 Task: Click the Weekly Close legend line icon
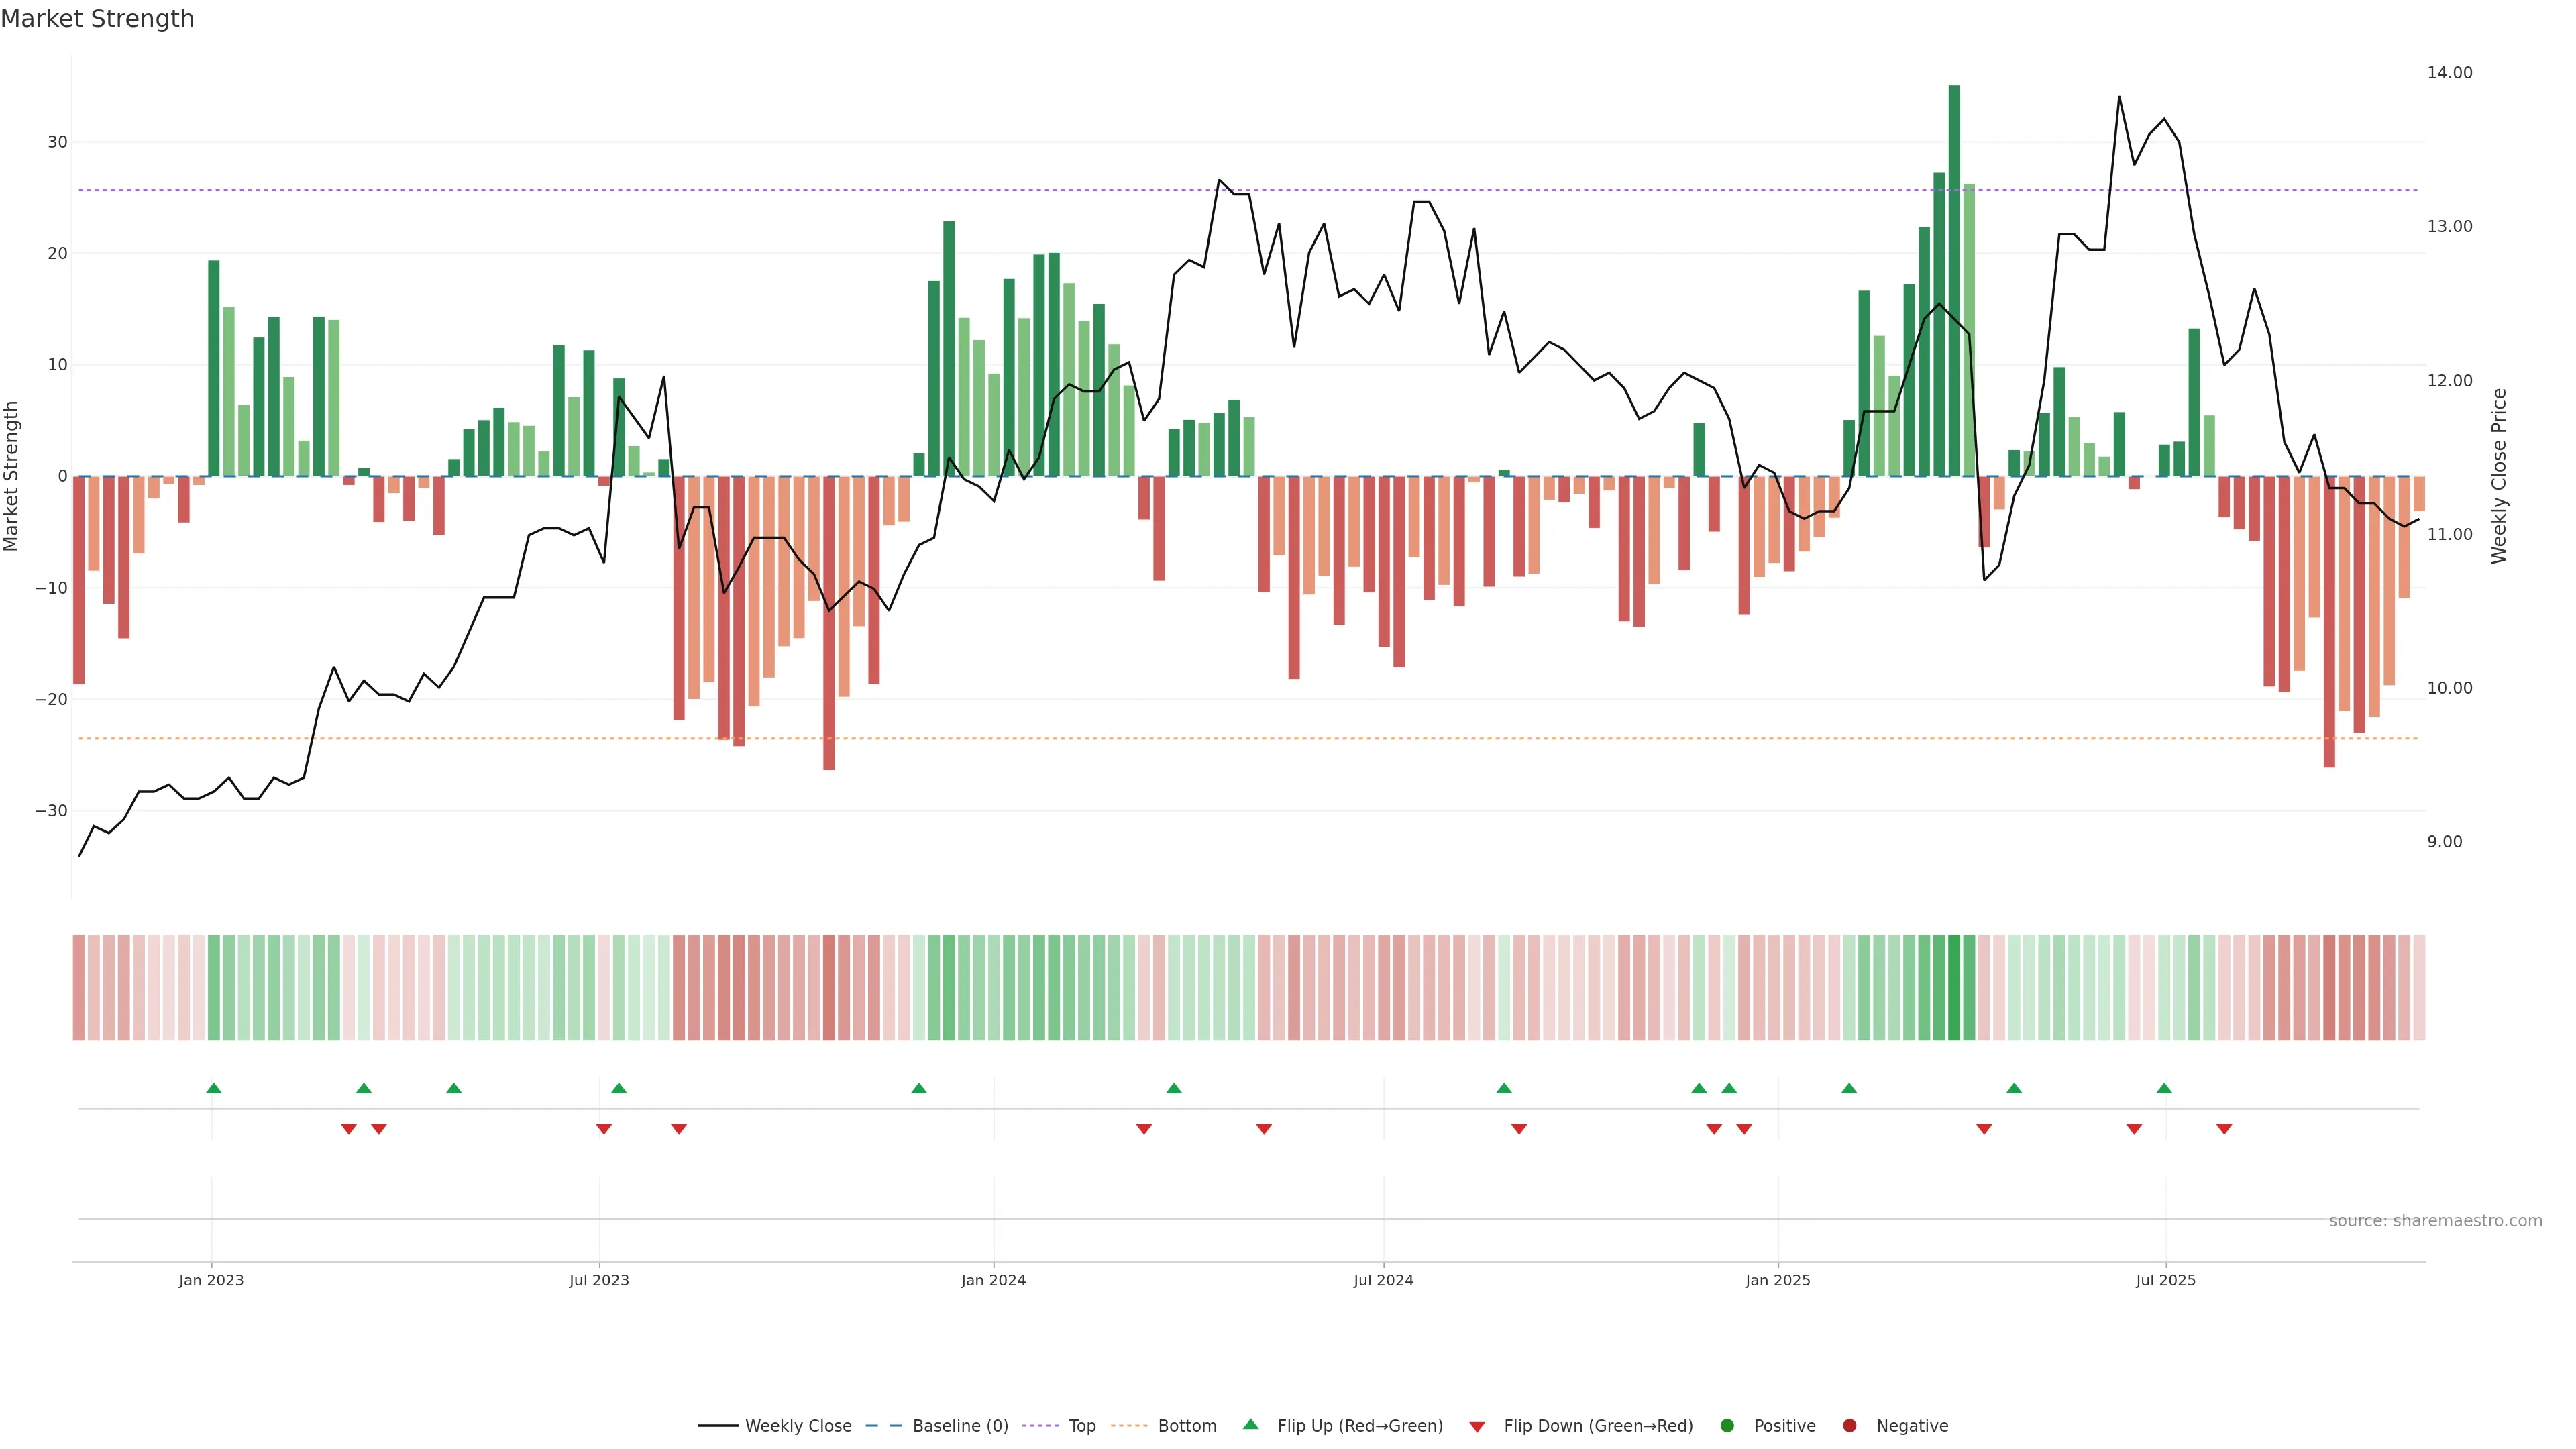coord(718,1426)
